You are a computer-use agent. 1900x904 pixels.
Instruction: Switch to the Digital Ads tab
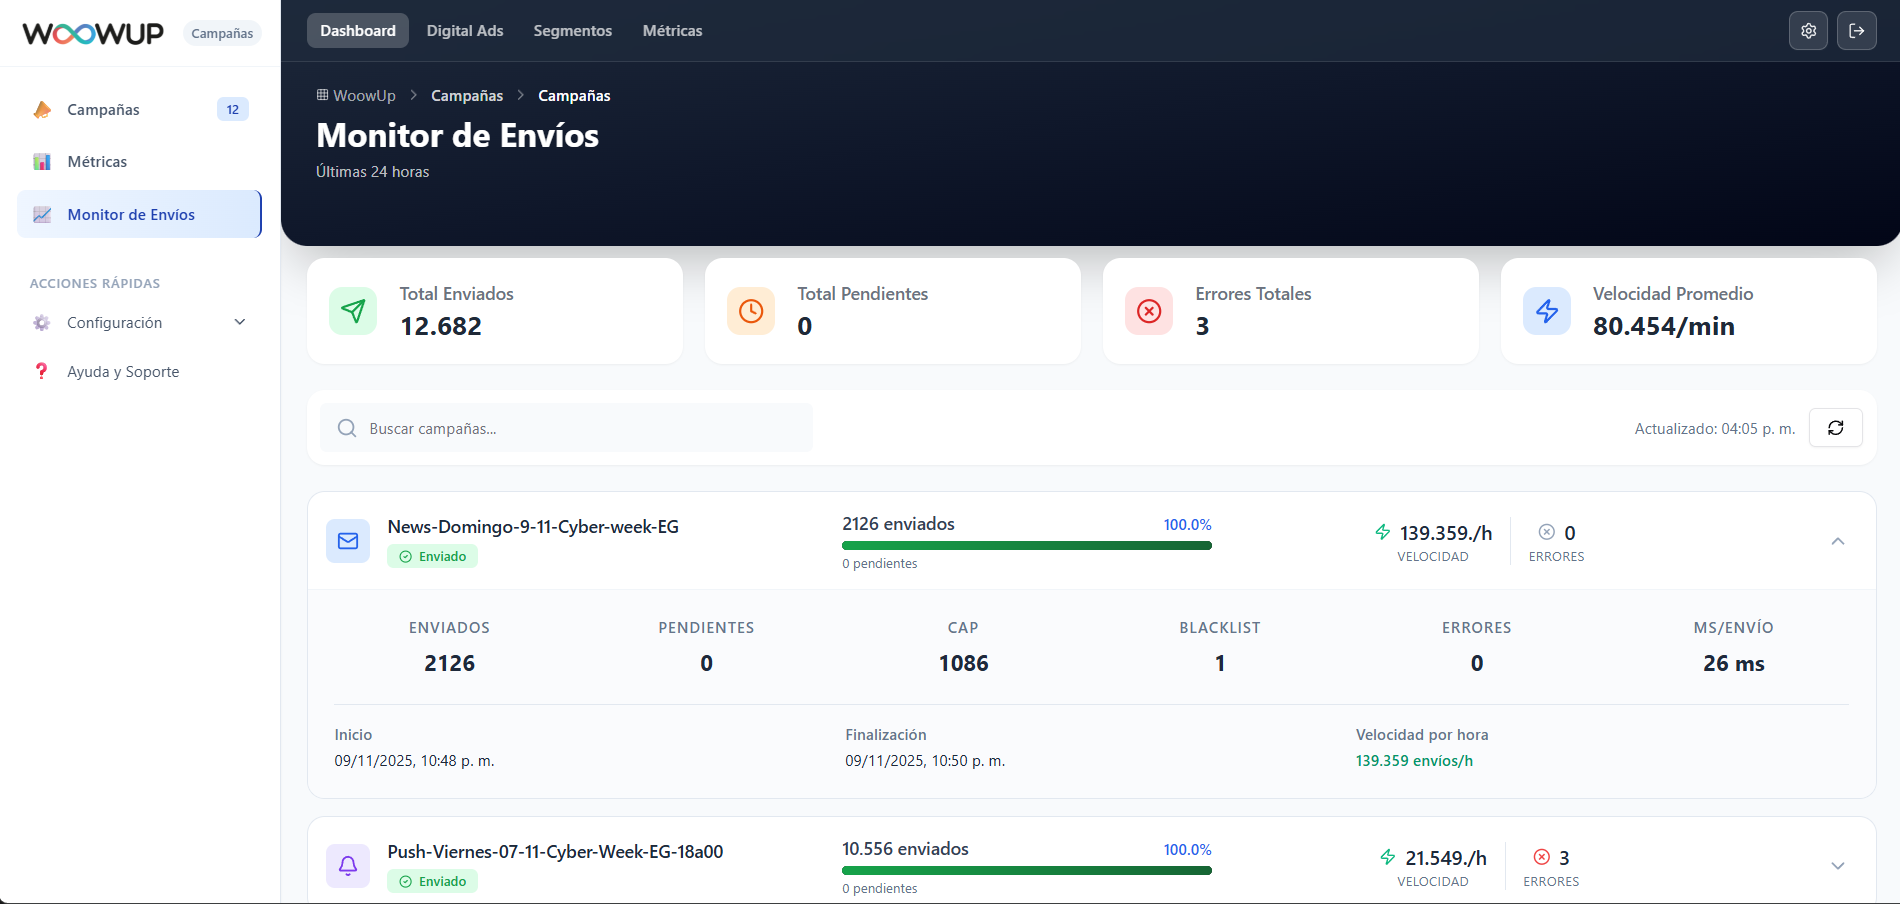(x=465, y=31)
